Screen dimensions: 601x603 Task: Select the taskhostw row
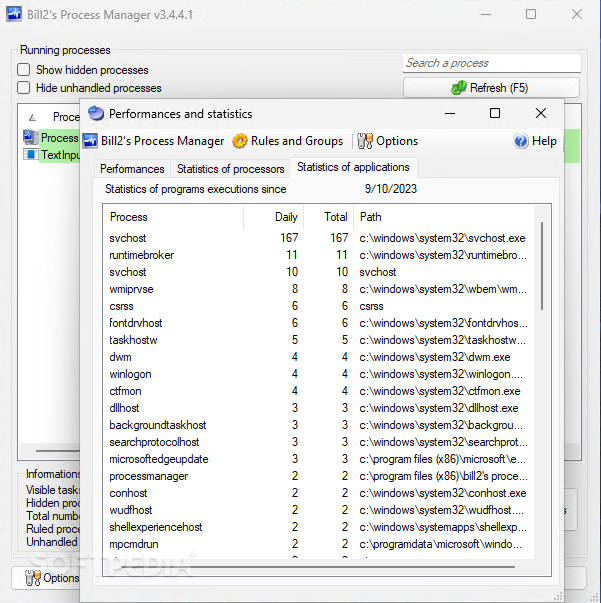[318, 340]
